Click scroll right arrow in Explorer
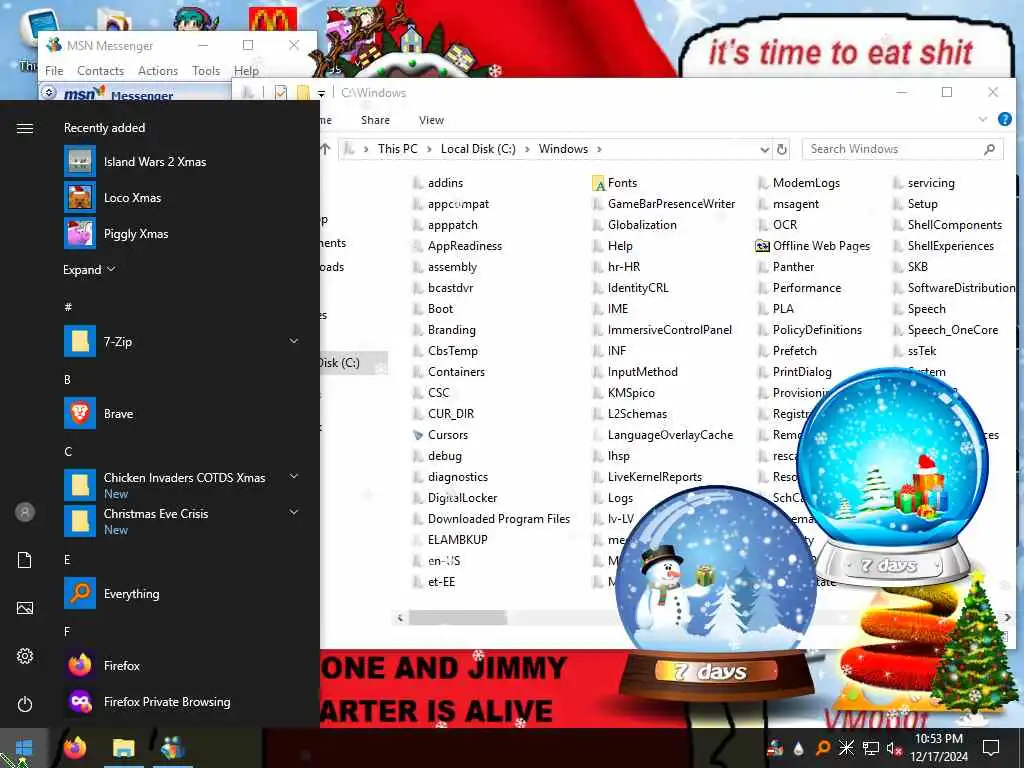The height and width of the screenshot is (768, 1024). pos(1008,617)
